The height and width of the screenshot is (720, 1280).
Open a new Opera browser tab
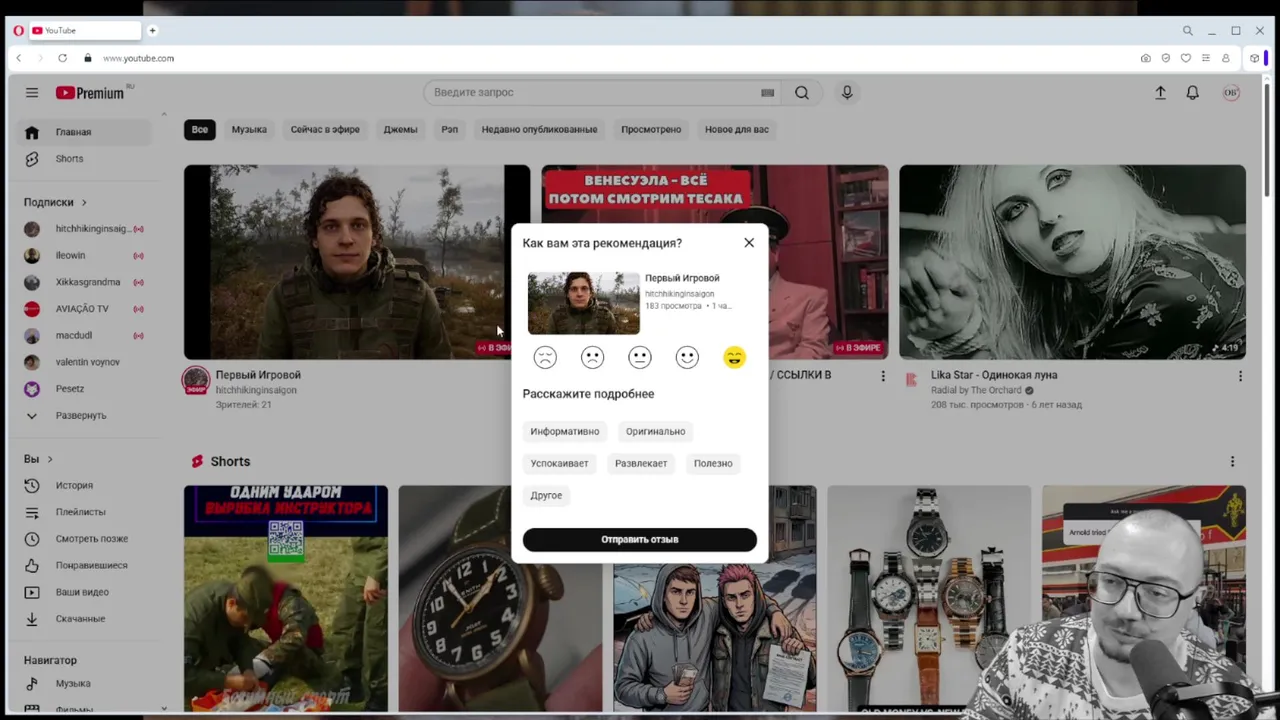[x=153, y=31]
